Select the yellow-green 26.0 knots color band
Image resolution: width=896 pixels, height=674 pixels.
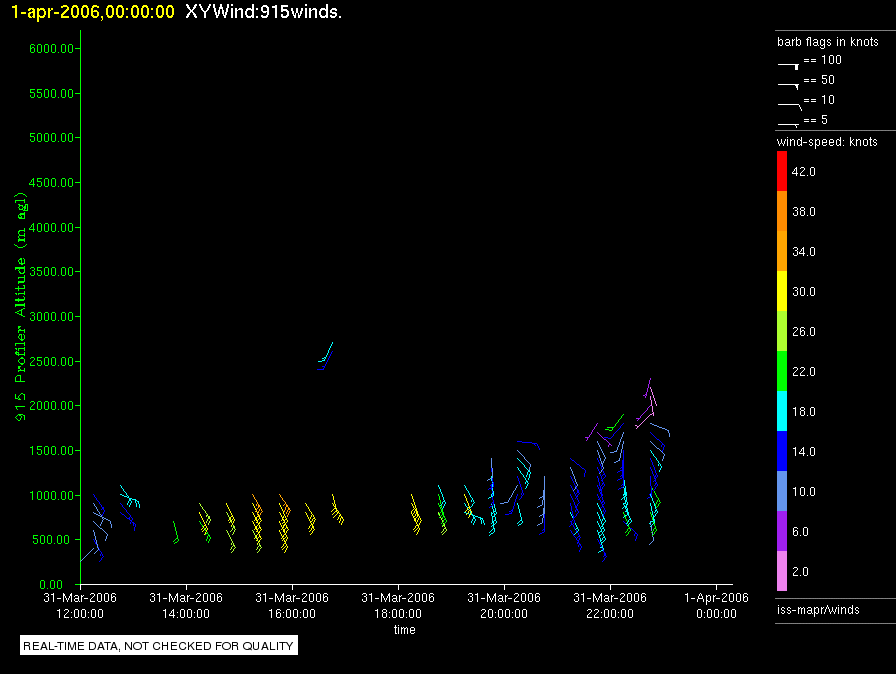(x=782, y=331)
